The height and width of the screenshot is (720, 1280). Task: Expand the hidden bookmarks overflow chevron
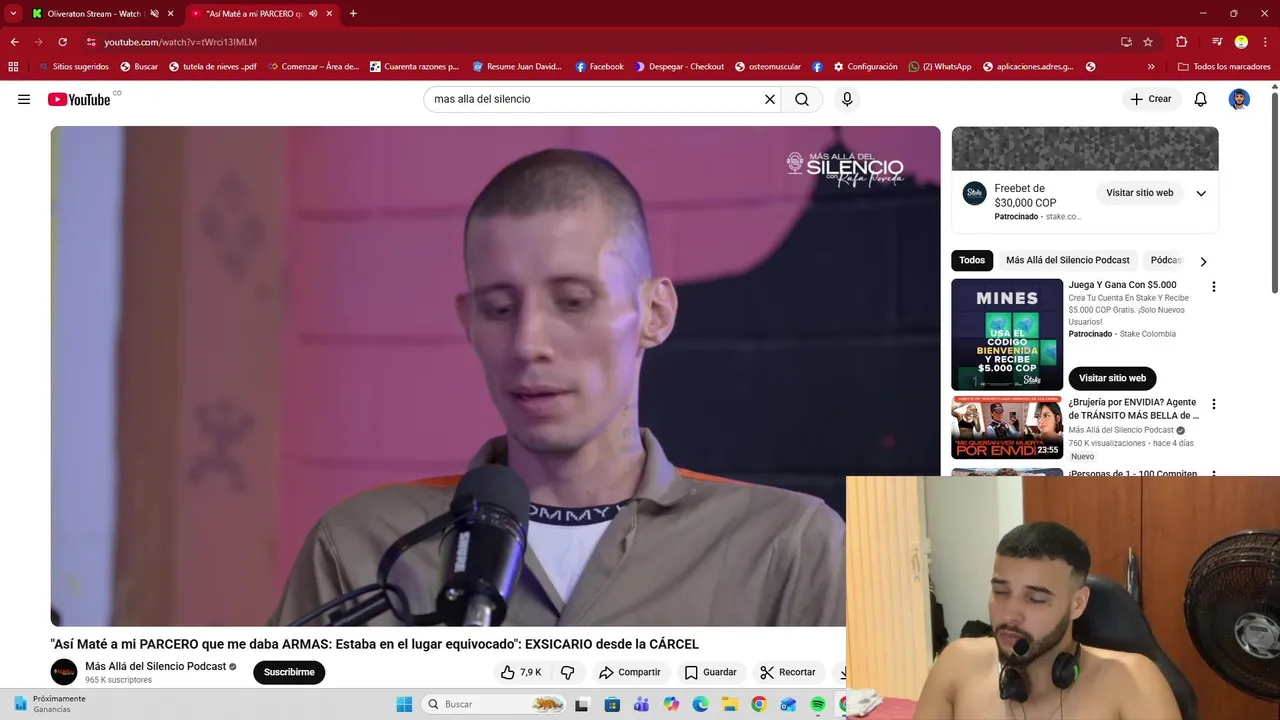(x=1151, y=67)
